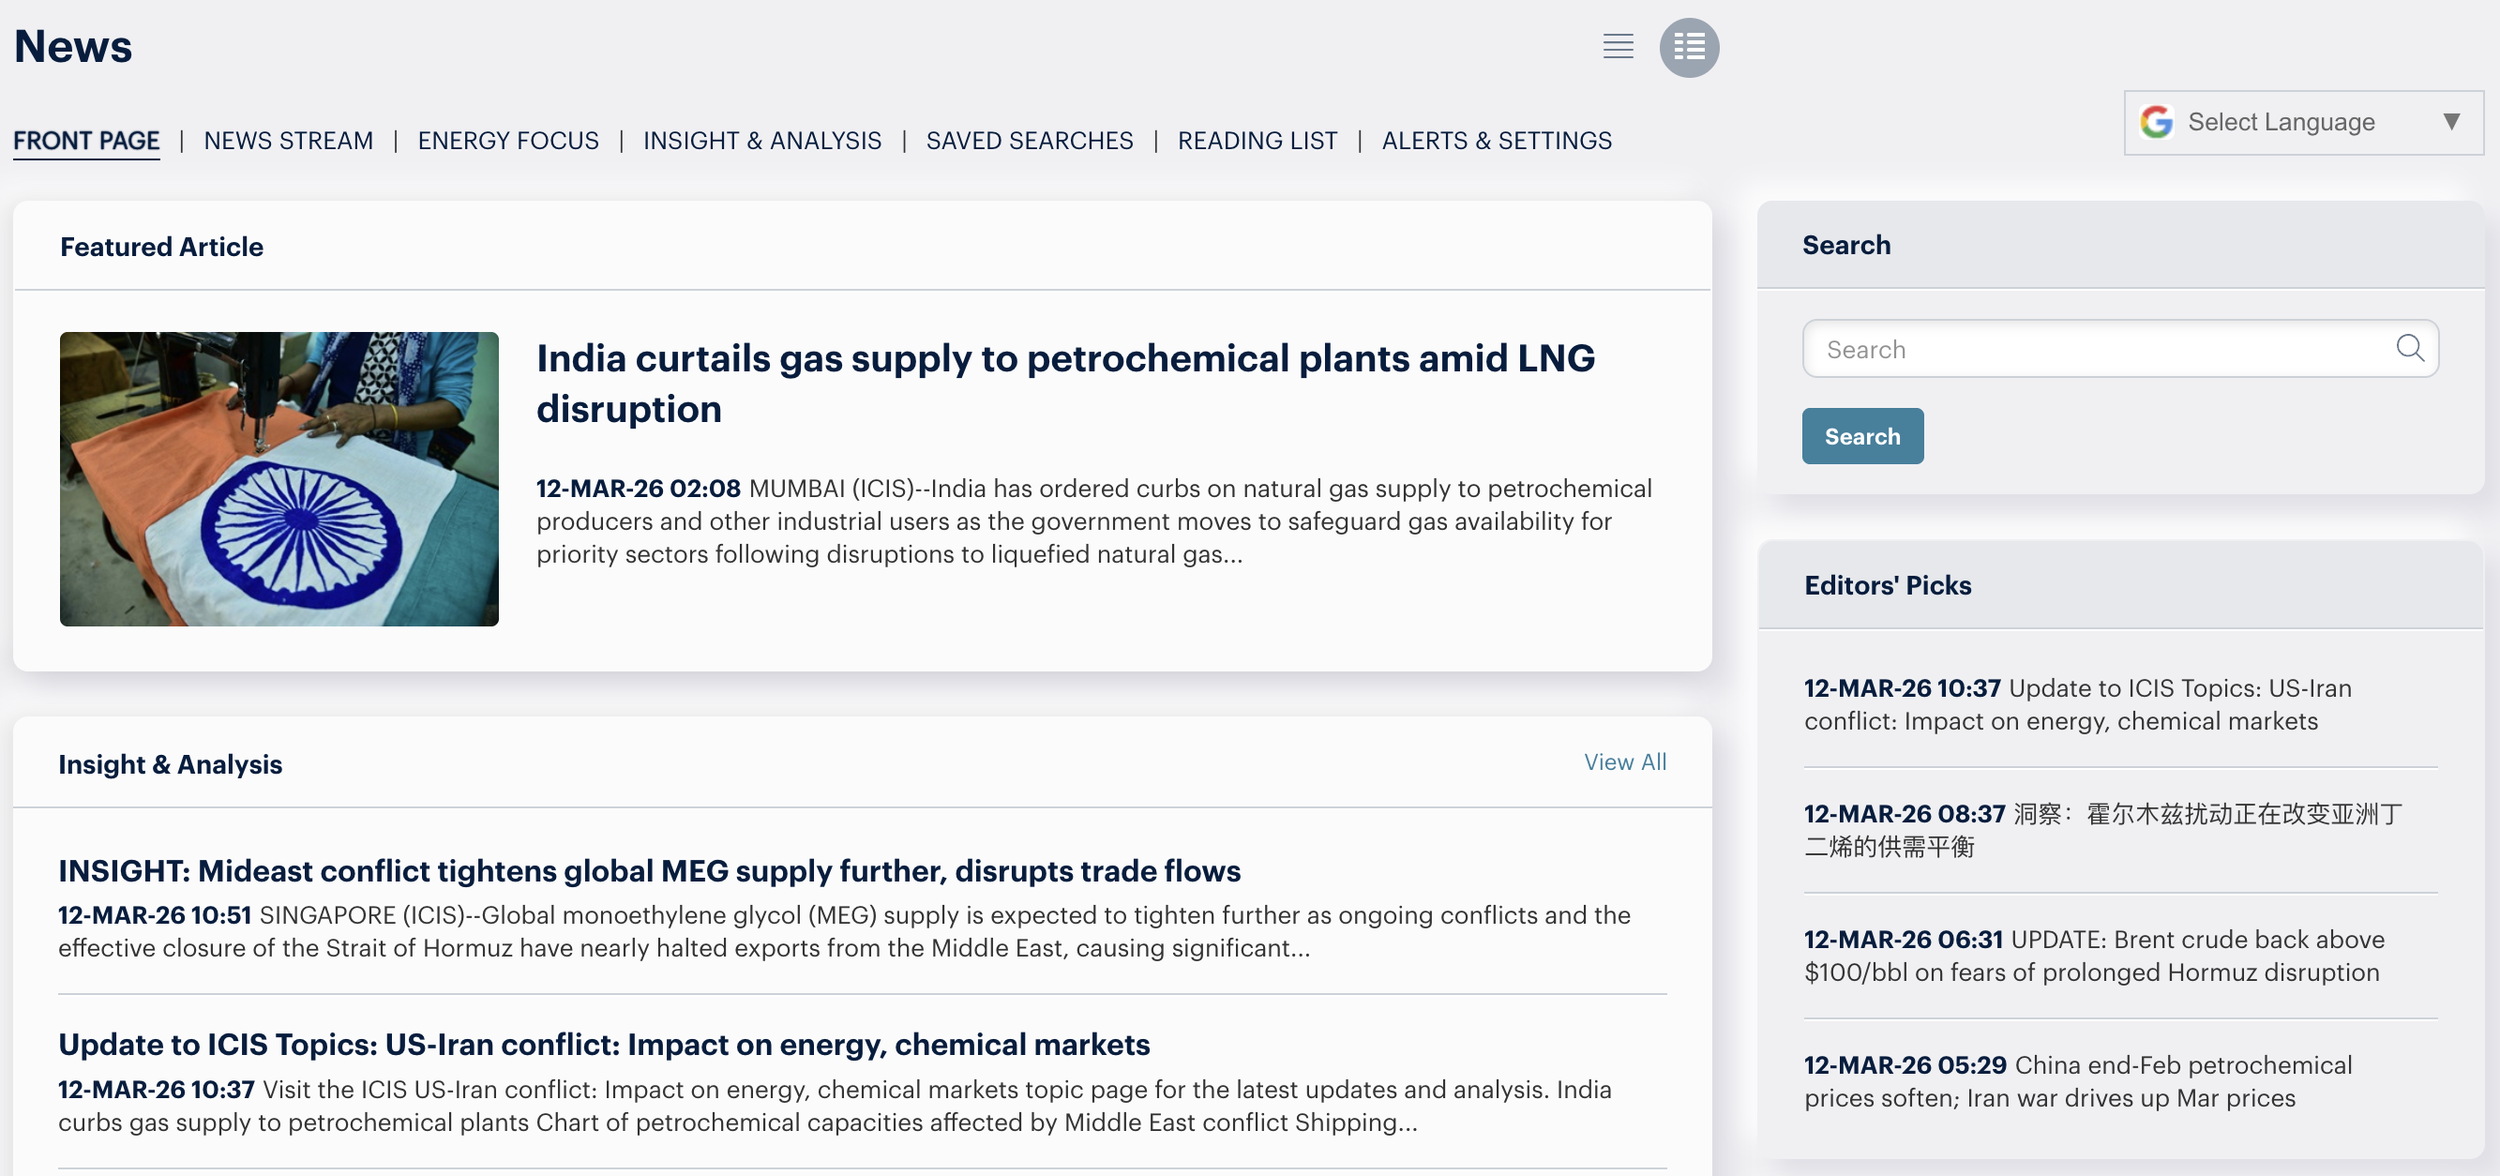Open Alerts & Settings tab

(1496, 141)
